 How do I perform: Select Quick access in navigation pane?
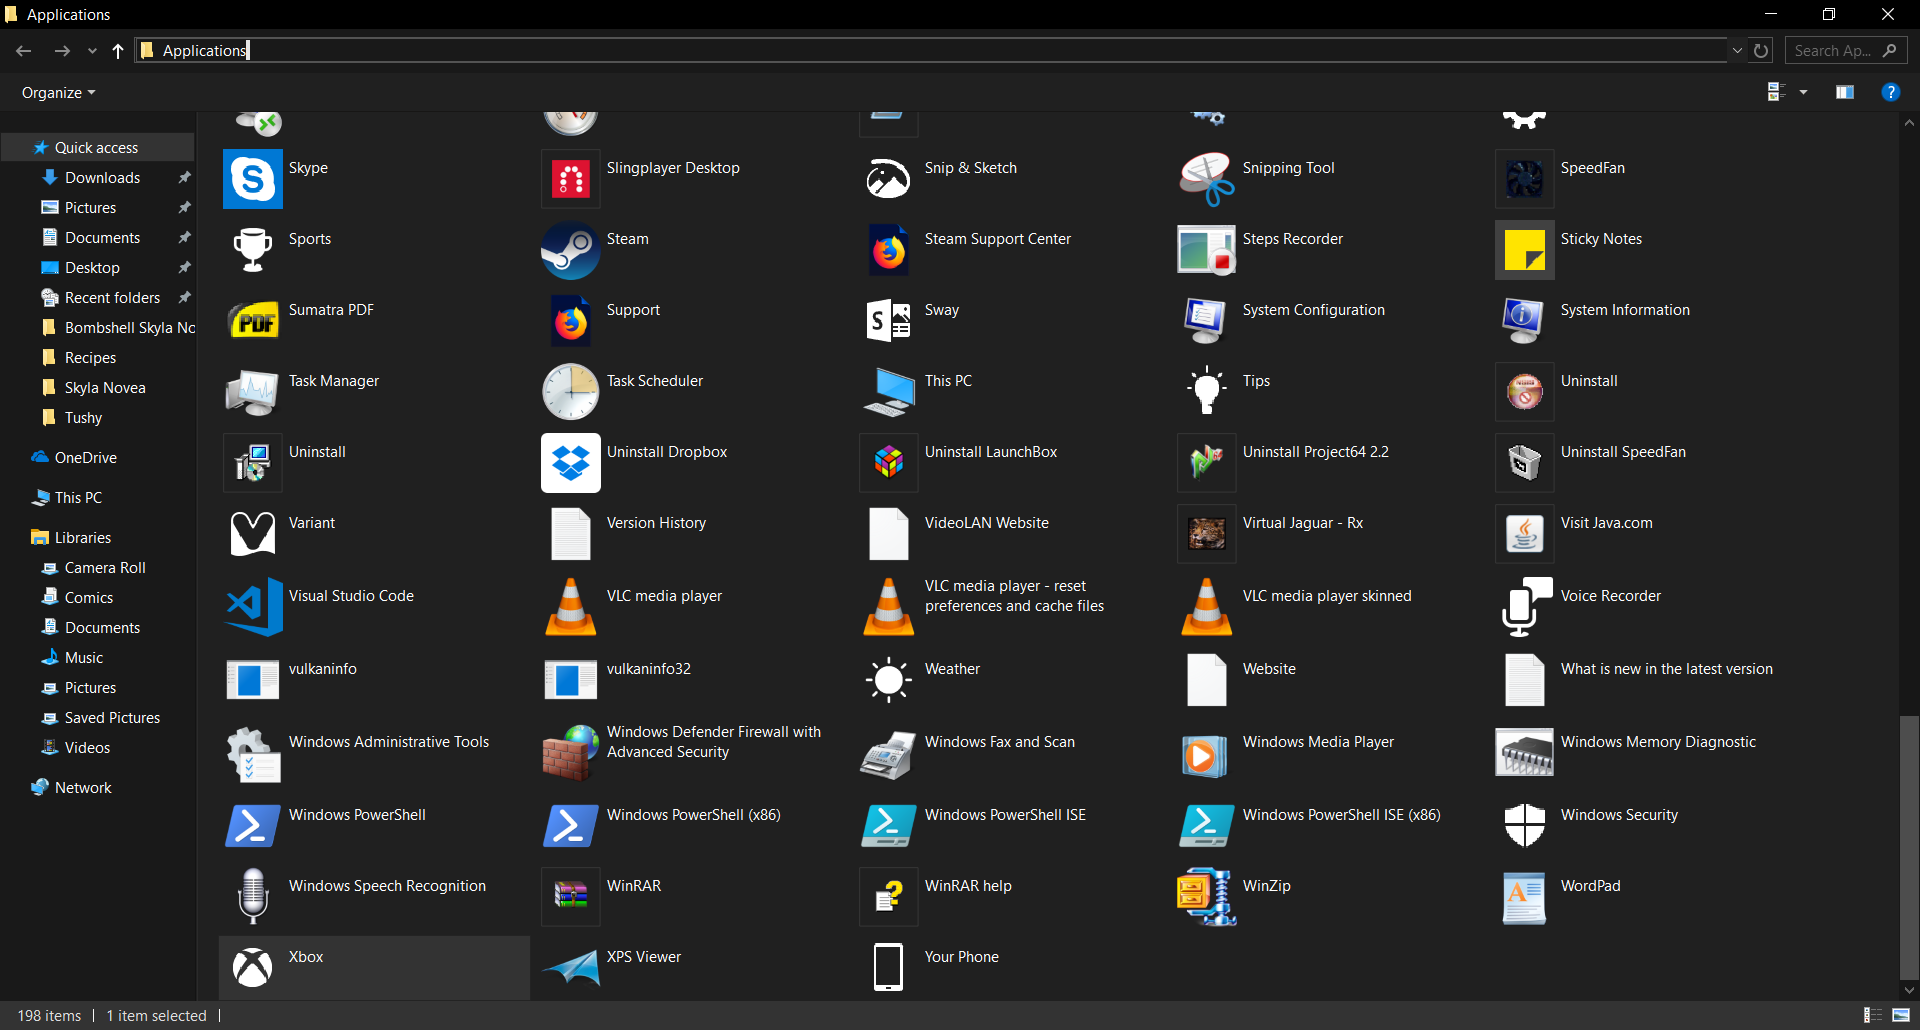point(97,147)
